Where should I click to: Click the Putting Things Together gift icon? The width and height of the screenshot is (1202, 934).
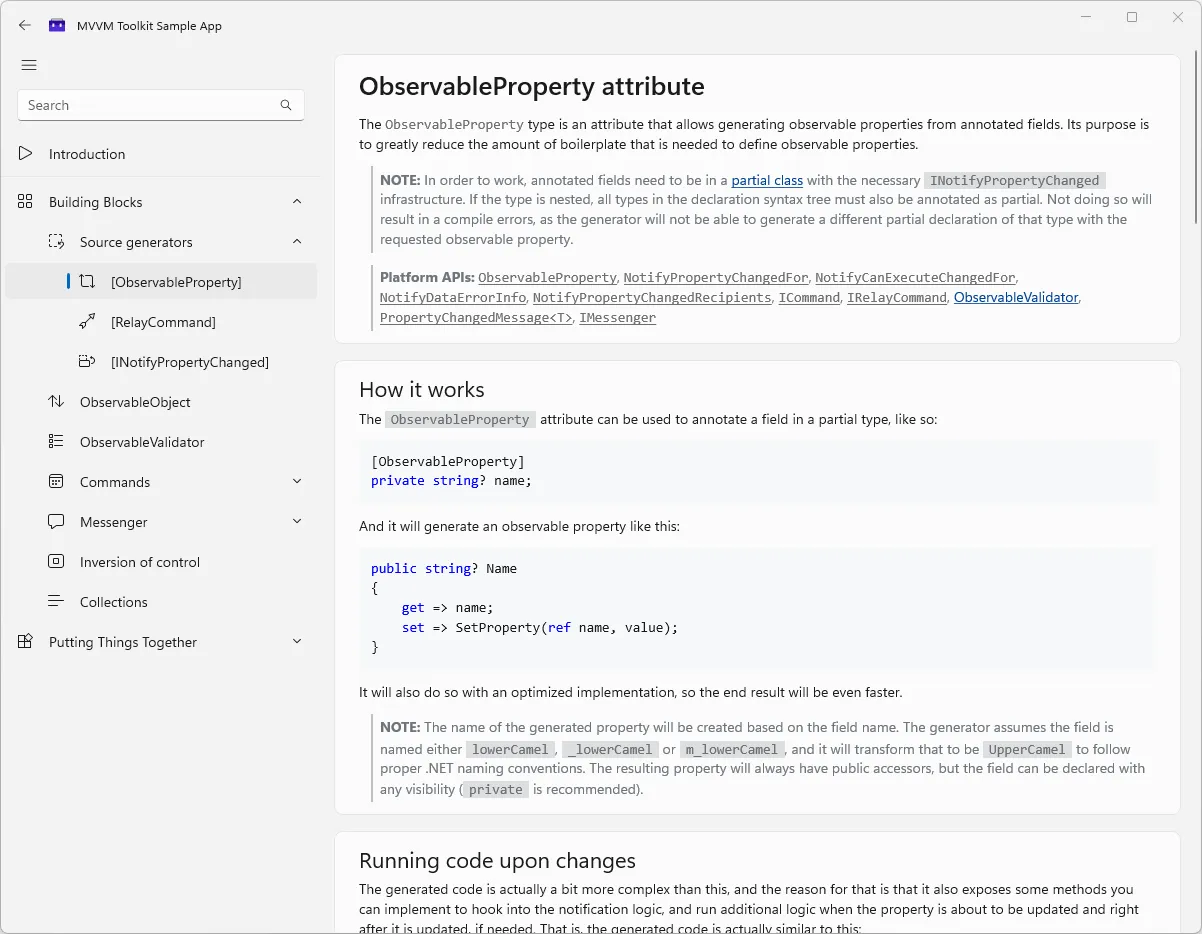25,642
